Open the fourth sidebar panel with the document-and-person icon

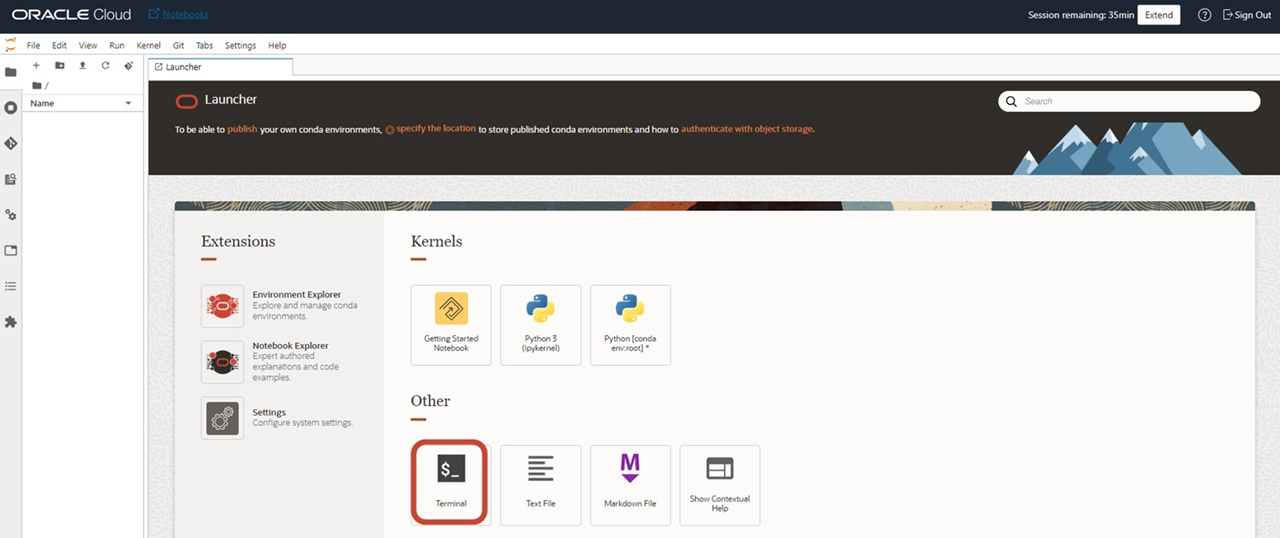pyautogui.click(x=11, y=179)
